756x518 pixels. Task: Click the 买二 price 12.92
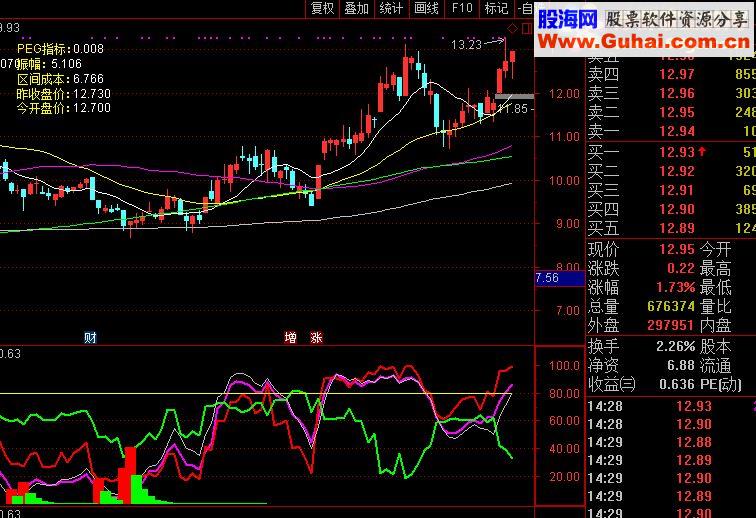[x=677, y=171]
